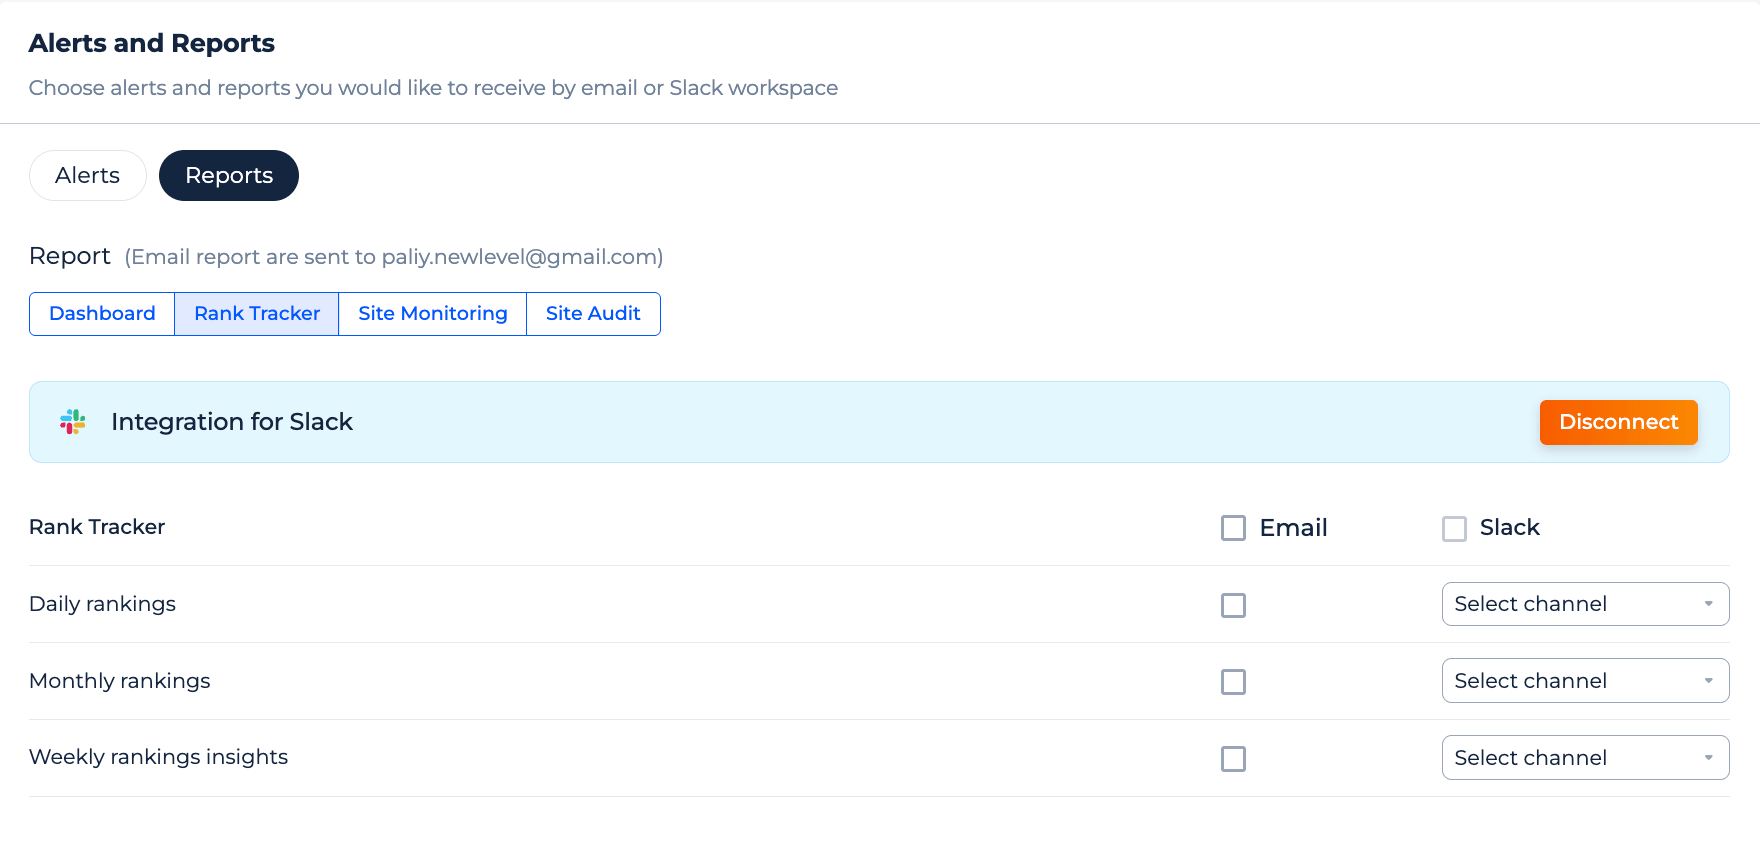Click the Email column label
Image resolution: width=1760 pixels, height=860 pixels.
coord(1293,528)
